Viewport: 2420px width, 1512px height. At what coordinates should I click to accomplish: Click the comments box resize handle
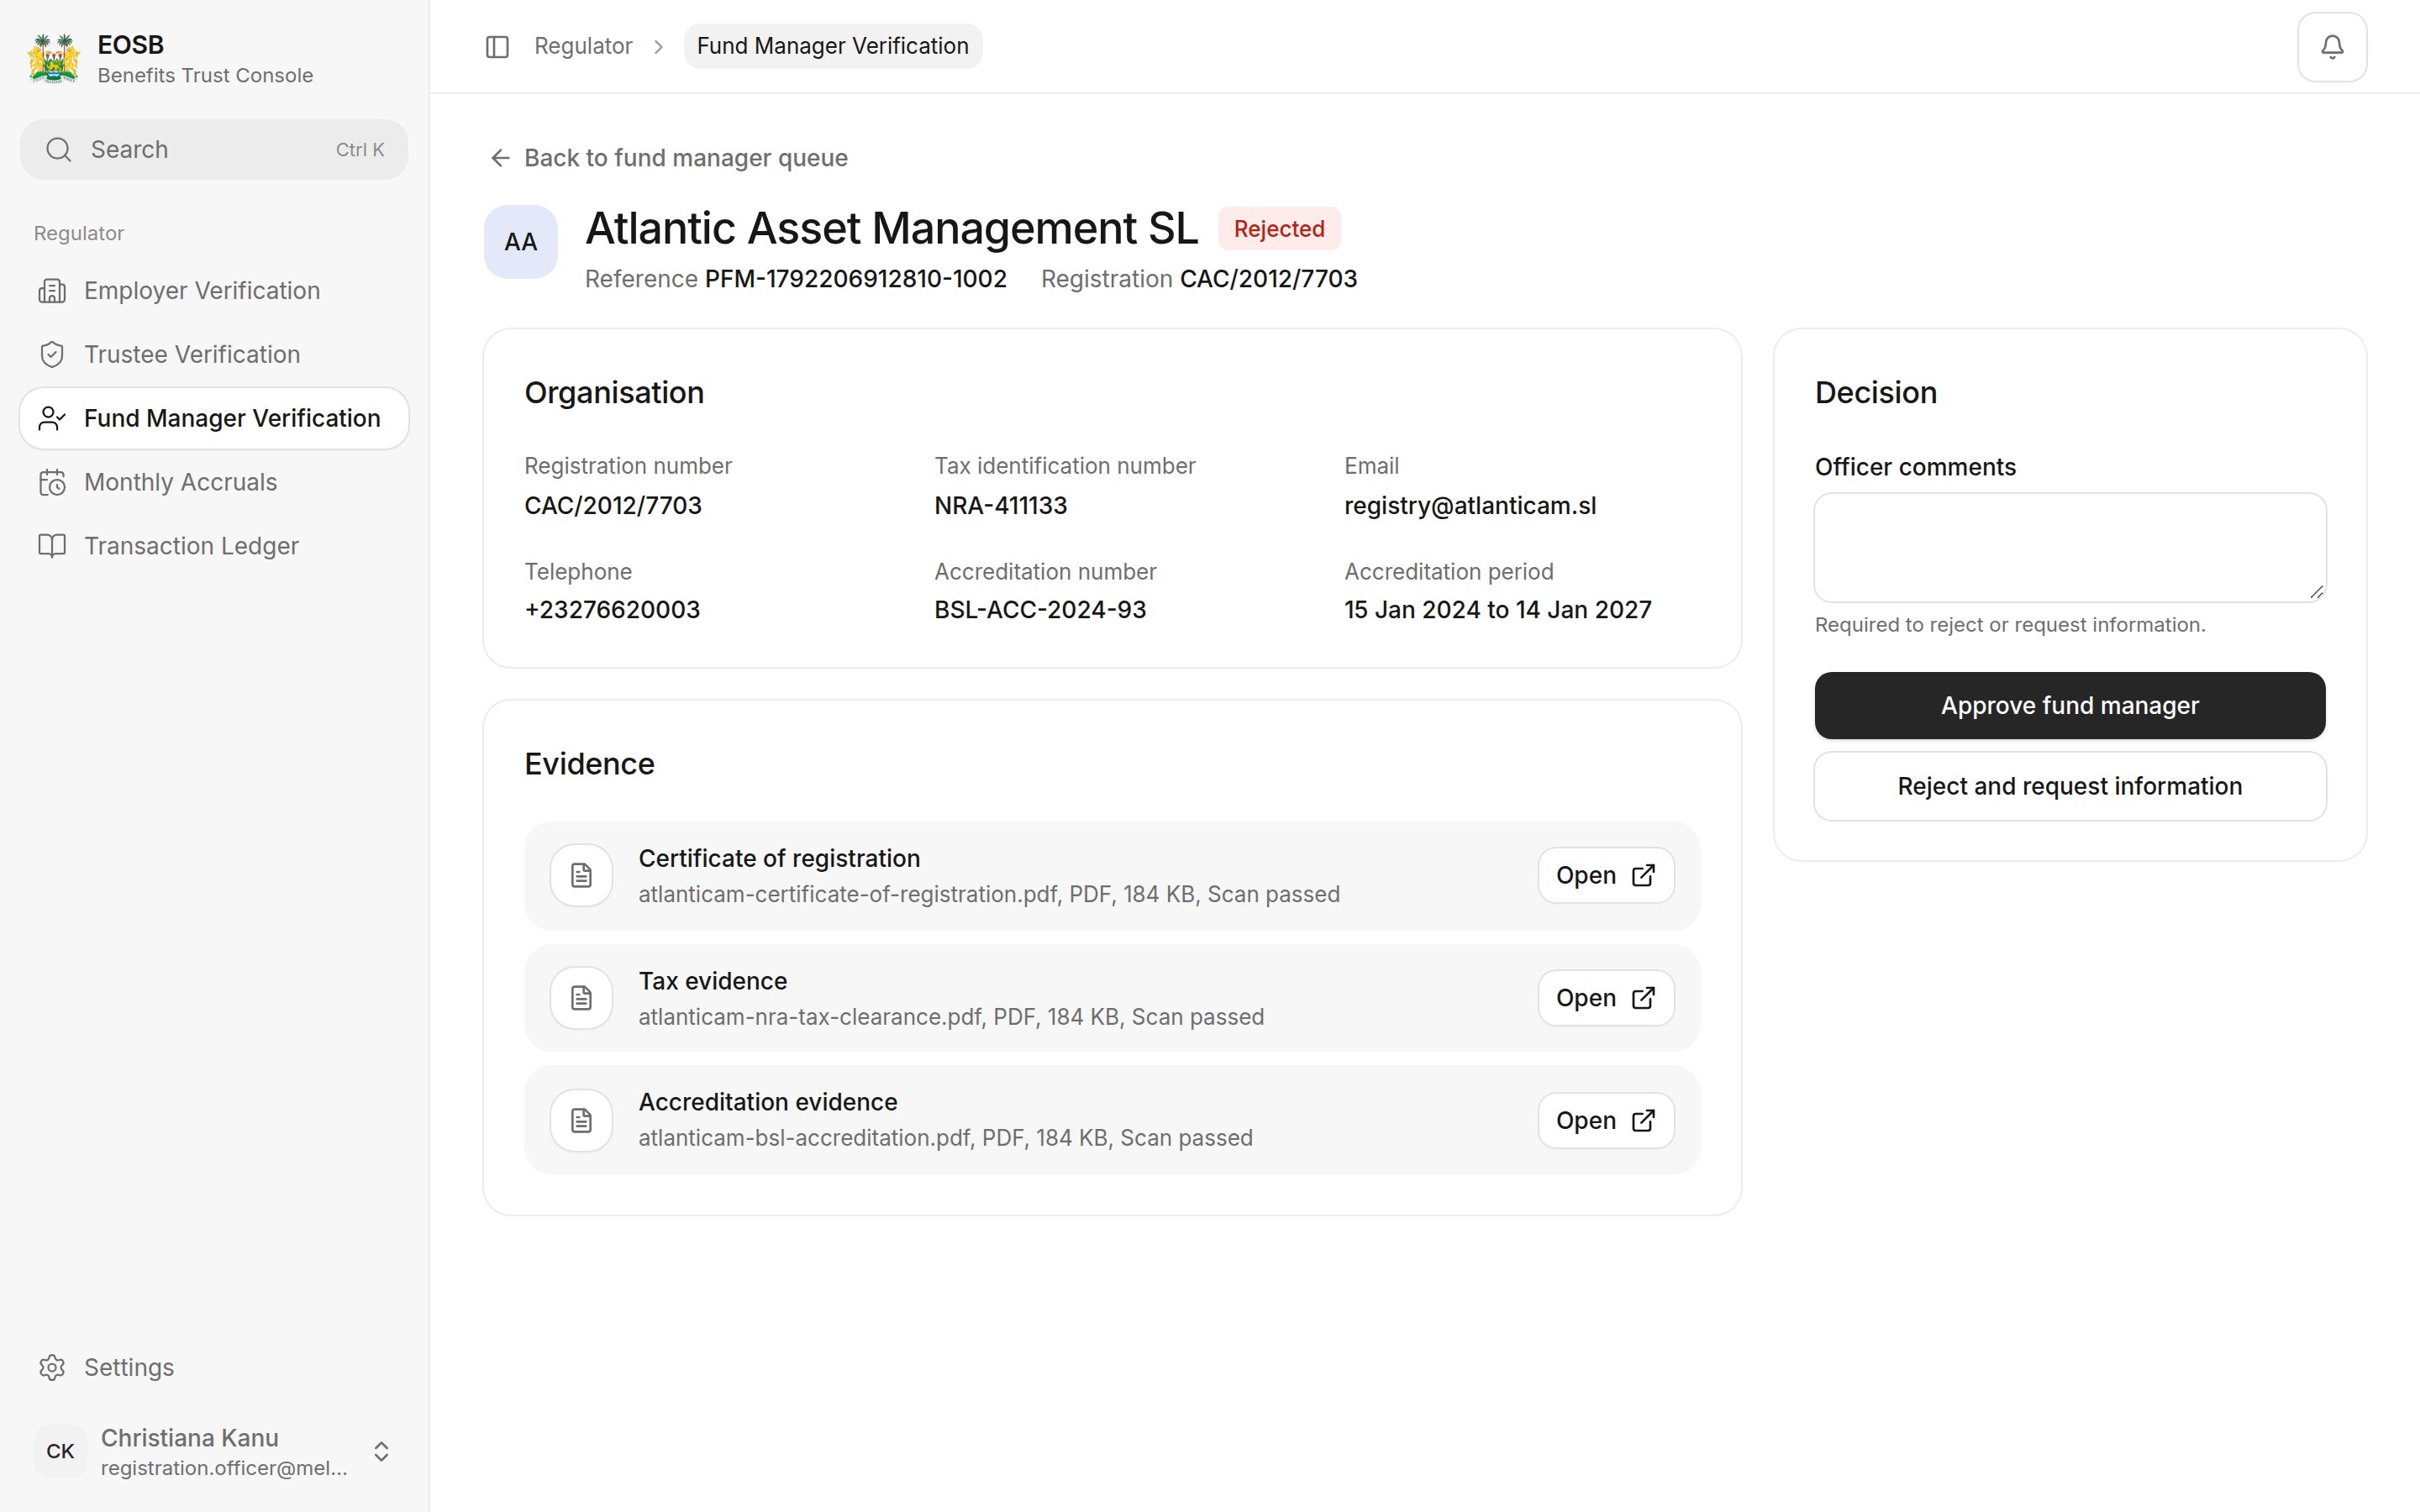pyautogui.click(x=2316, y=592)
